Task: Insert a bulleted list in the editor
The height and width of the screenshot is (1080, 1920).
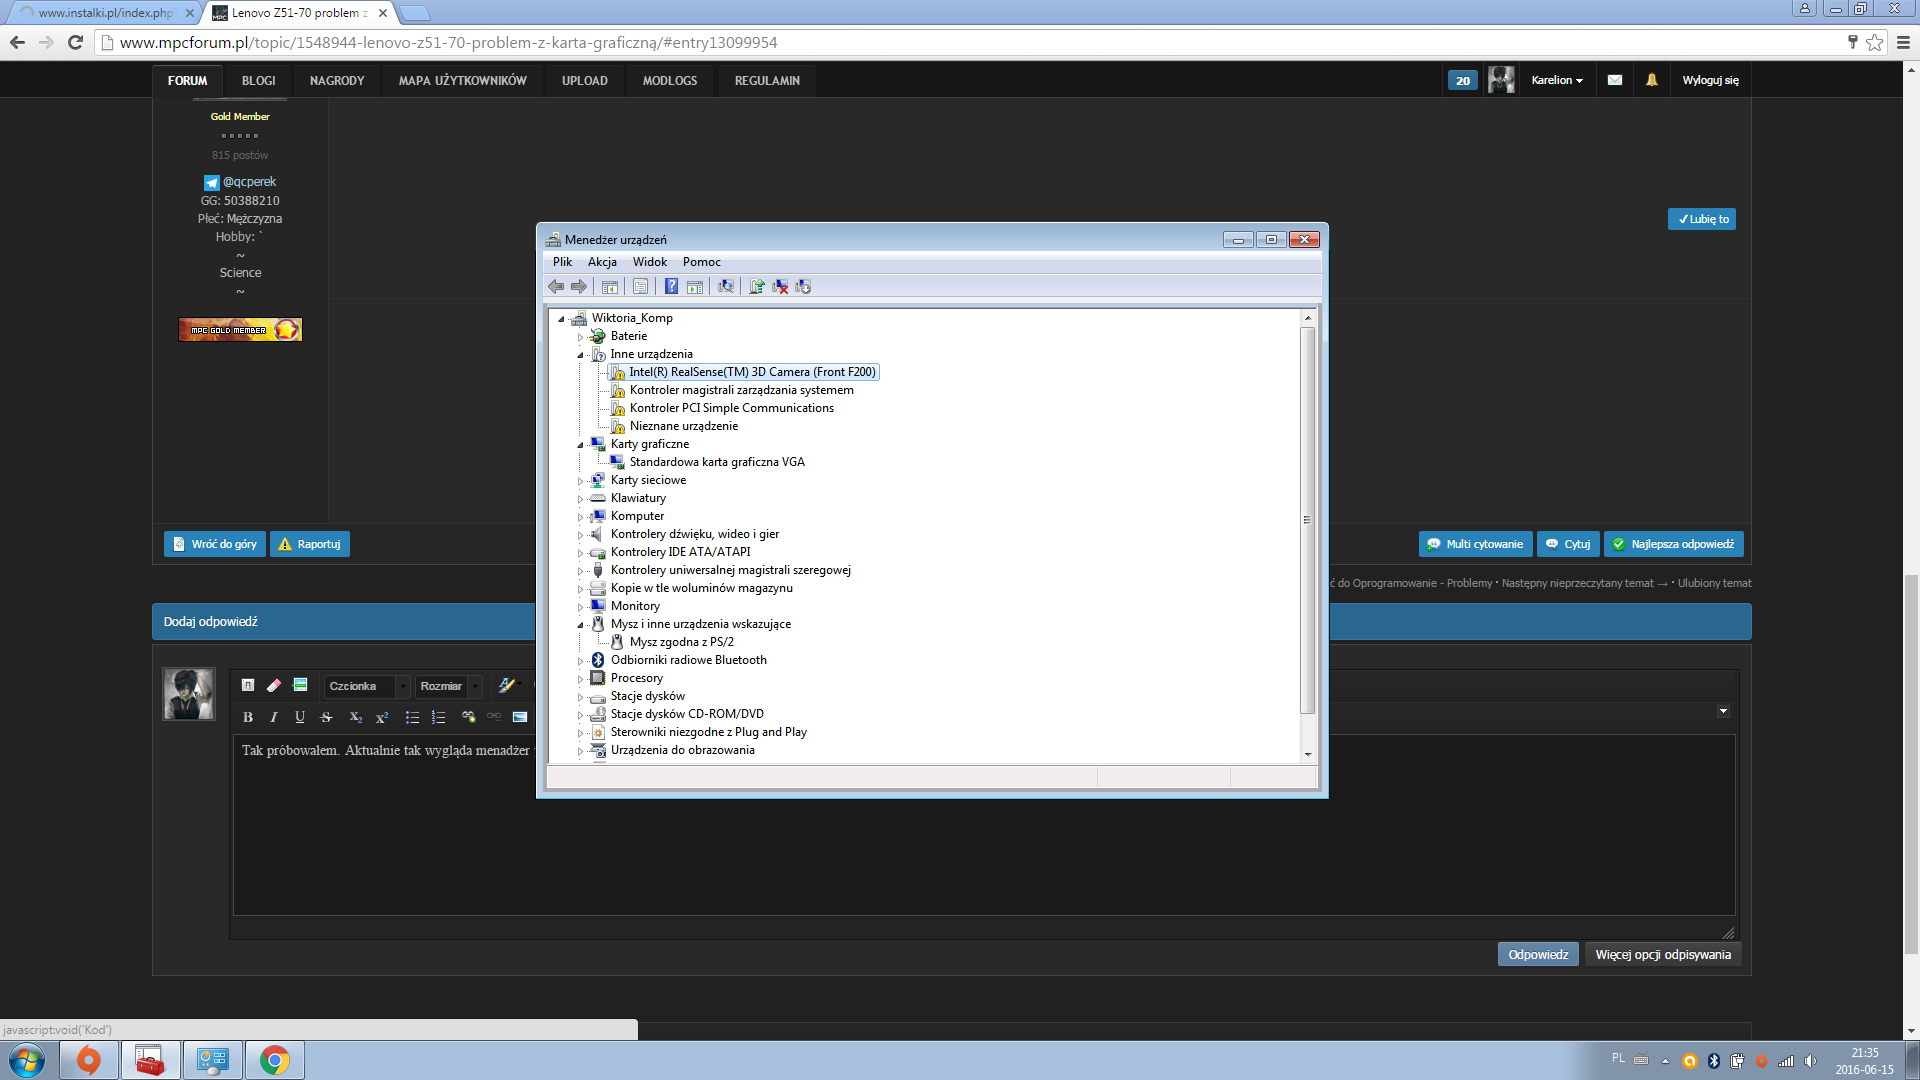Action: [x=412, y=717]
